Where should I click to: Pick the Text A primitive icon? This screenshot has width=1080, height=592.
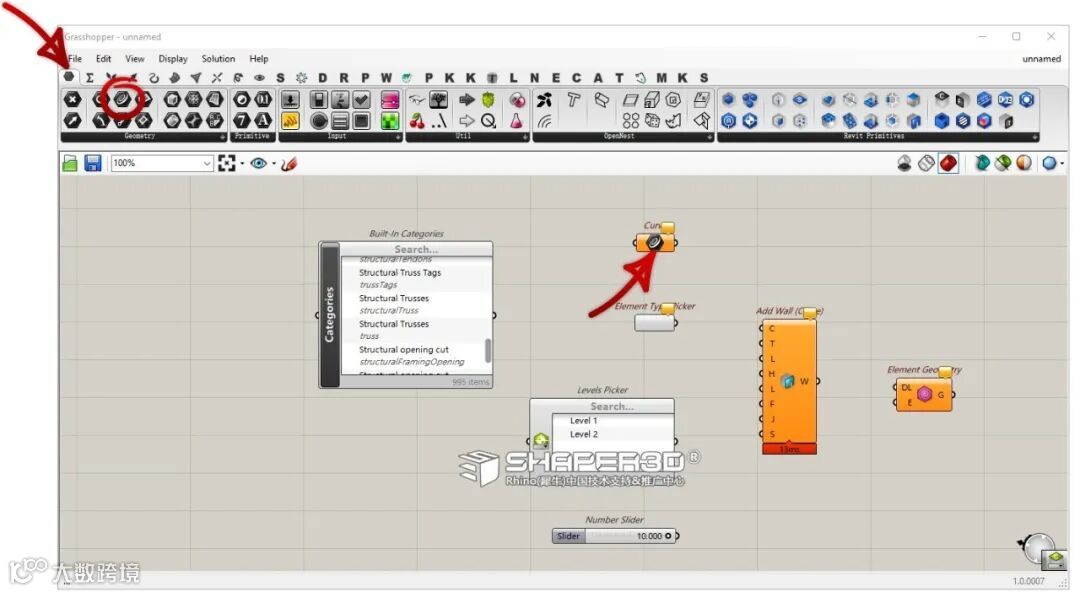[x=263, y=121]
